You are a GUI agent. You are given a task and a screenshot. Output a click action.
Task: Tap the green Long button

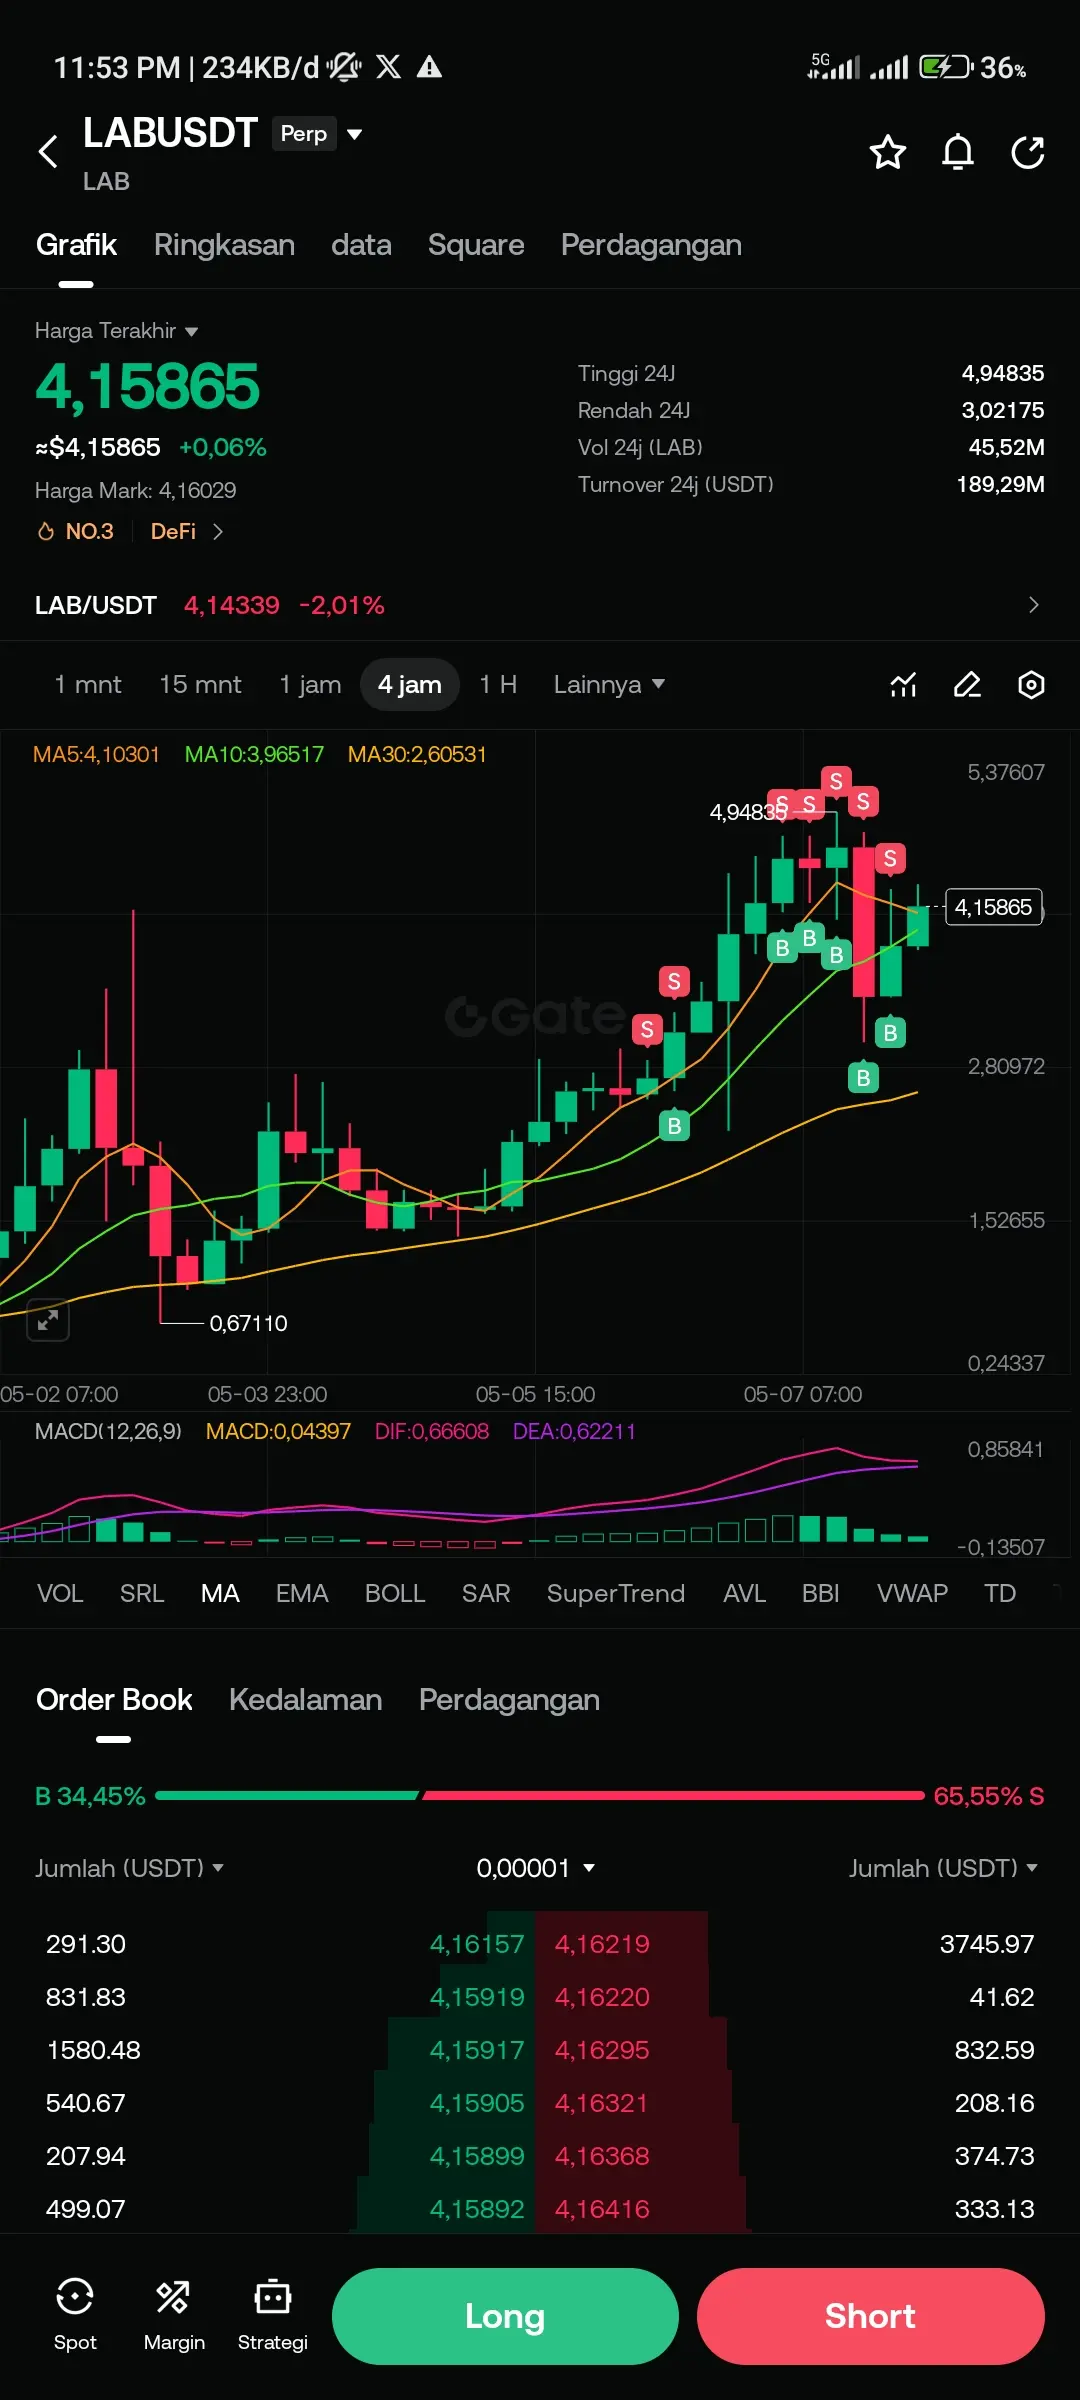pos(505,2316)
